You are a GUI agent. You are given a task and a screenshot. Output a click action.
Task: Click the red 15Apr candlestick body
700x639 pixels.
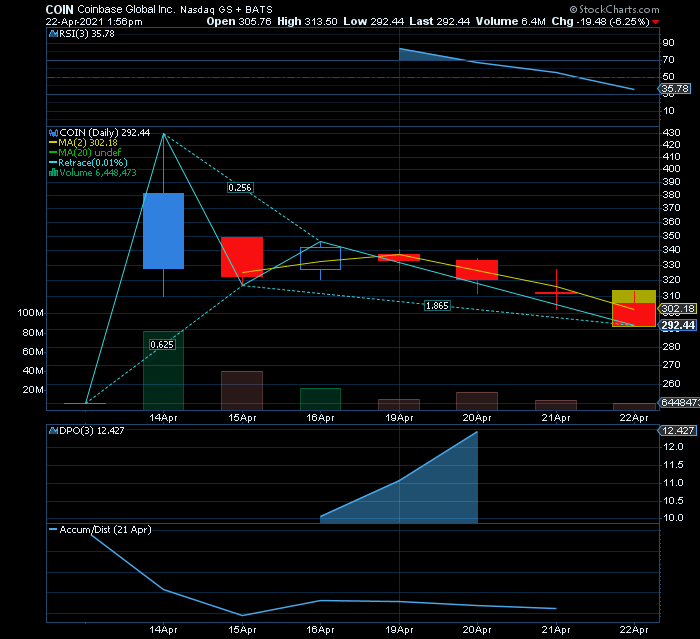pyautogui.click(x=242, y=257)
